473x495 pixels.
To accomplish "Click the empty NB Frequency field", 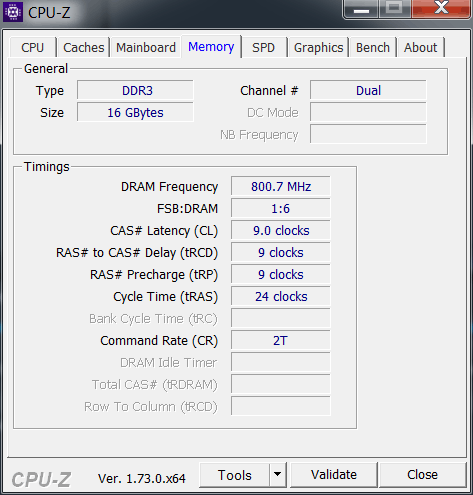I will 368,134.
